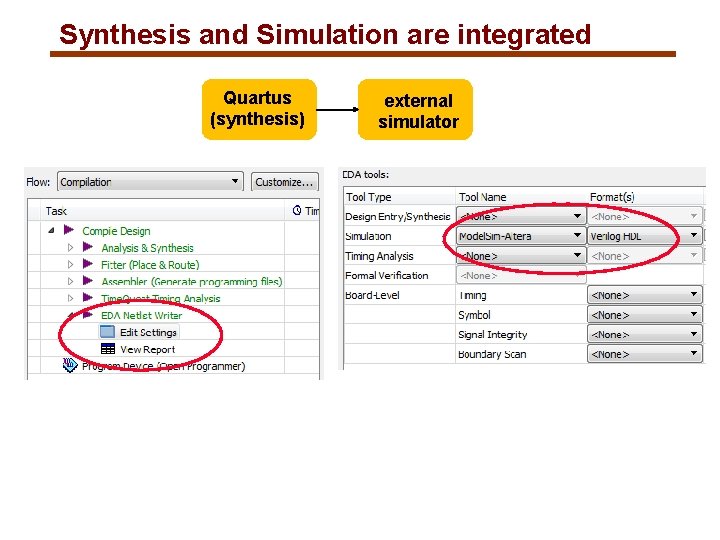Click the Timing Analysis row label
The image size is (720, 540).
pos(379,256)
